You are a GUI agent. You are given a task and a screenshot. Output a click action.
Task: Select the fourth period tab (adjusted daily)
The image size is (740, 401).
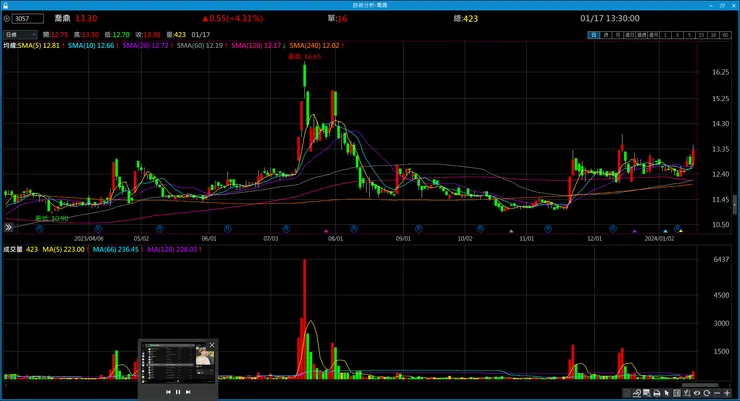point(630,35)
